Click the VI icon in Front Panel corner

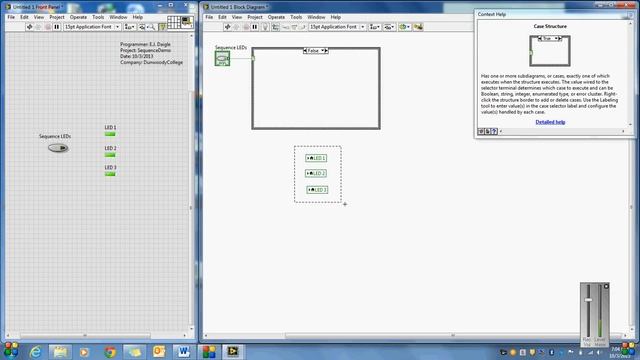tap(187, 22)
